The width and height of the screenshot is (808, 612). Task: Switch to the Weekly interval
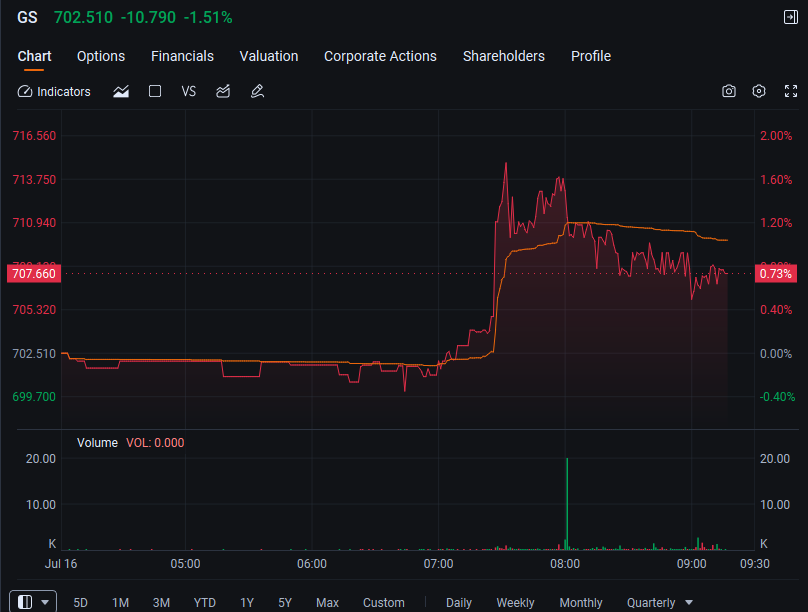(x=515, y=603)
